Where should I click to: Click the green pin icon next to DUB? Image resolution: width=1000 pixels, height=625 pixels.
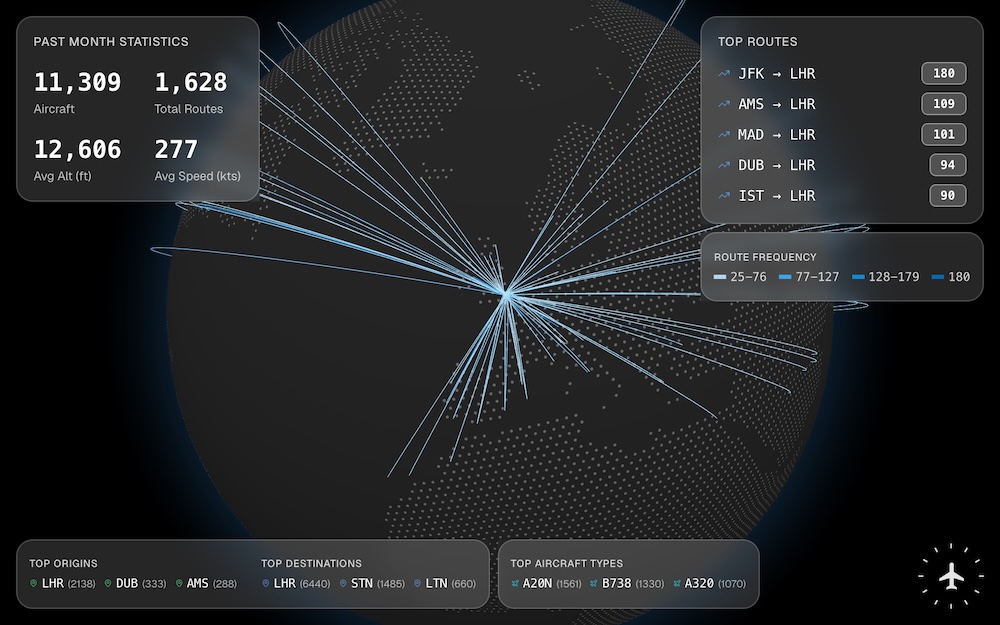click(x=108, y=584)
